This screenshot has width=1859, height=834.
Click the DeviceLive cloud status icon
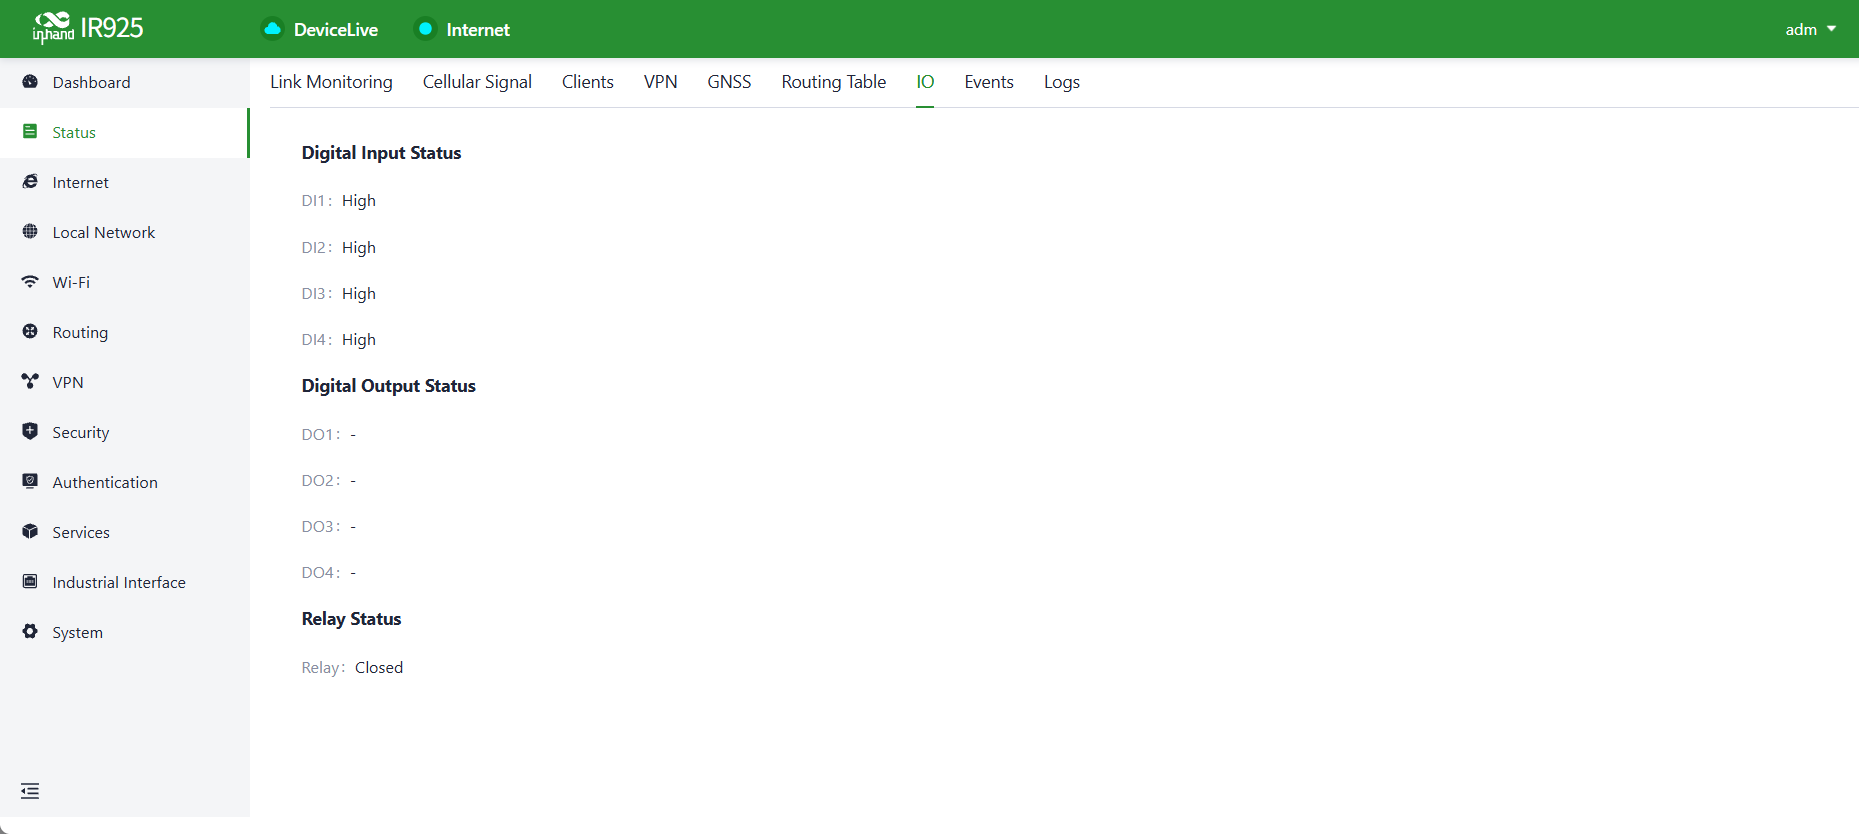272,29
